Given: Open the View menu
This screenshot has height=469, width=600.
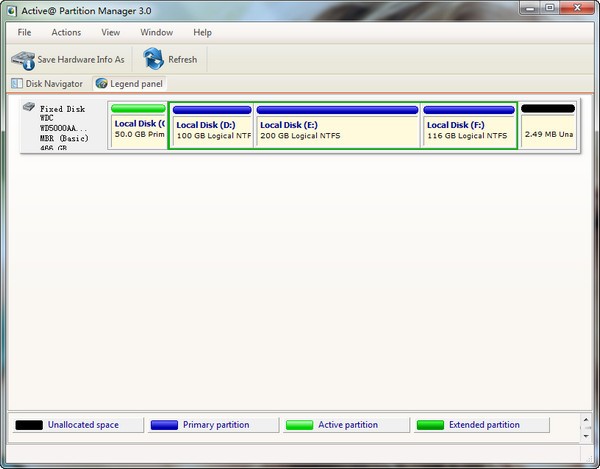Looking at the screenshot, I should [x=110, y=32].
